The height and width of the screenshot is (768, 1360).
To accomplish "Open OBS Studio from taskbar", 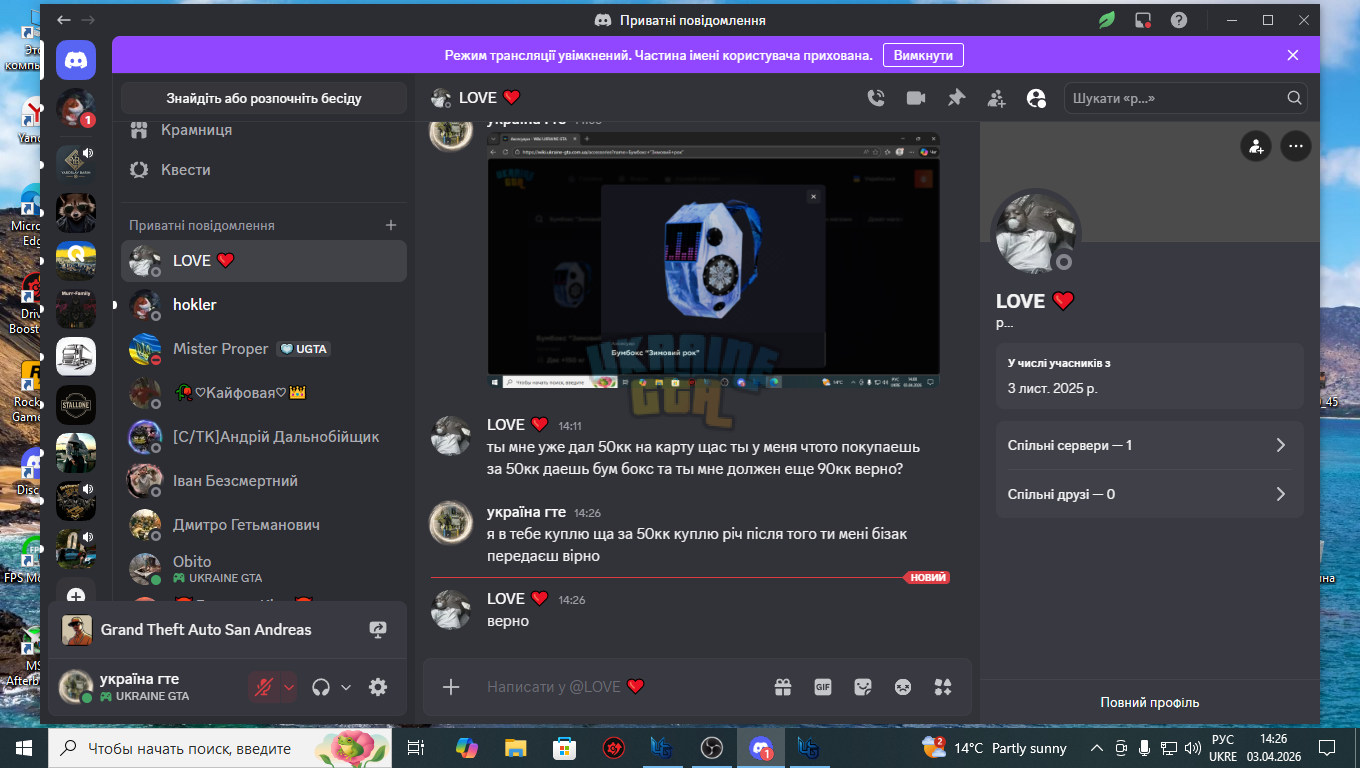I will pos(711,747).
